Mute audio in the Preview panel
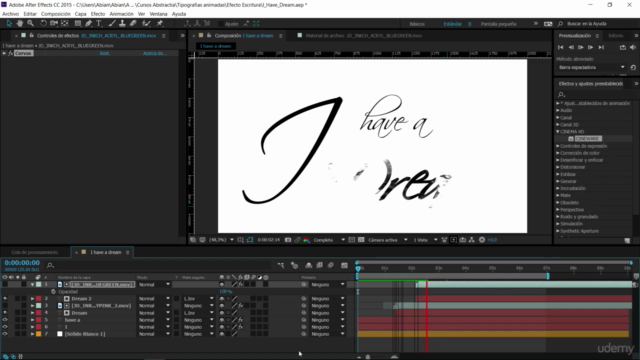The width and height of the screenshot is (640, 360). click(x=633, y=47)
